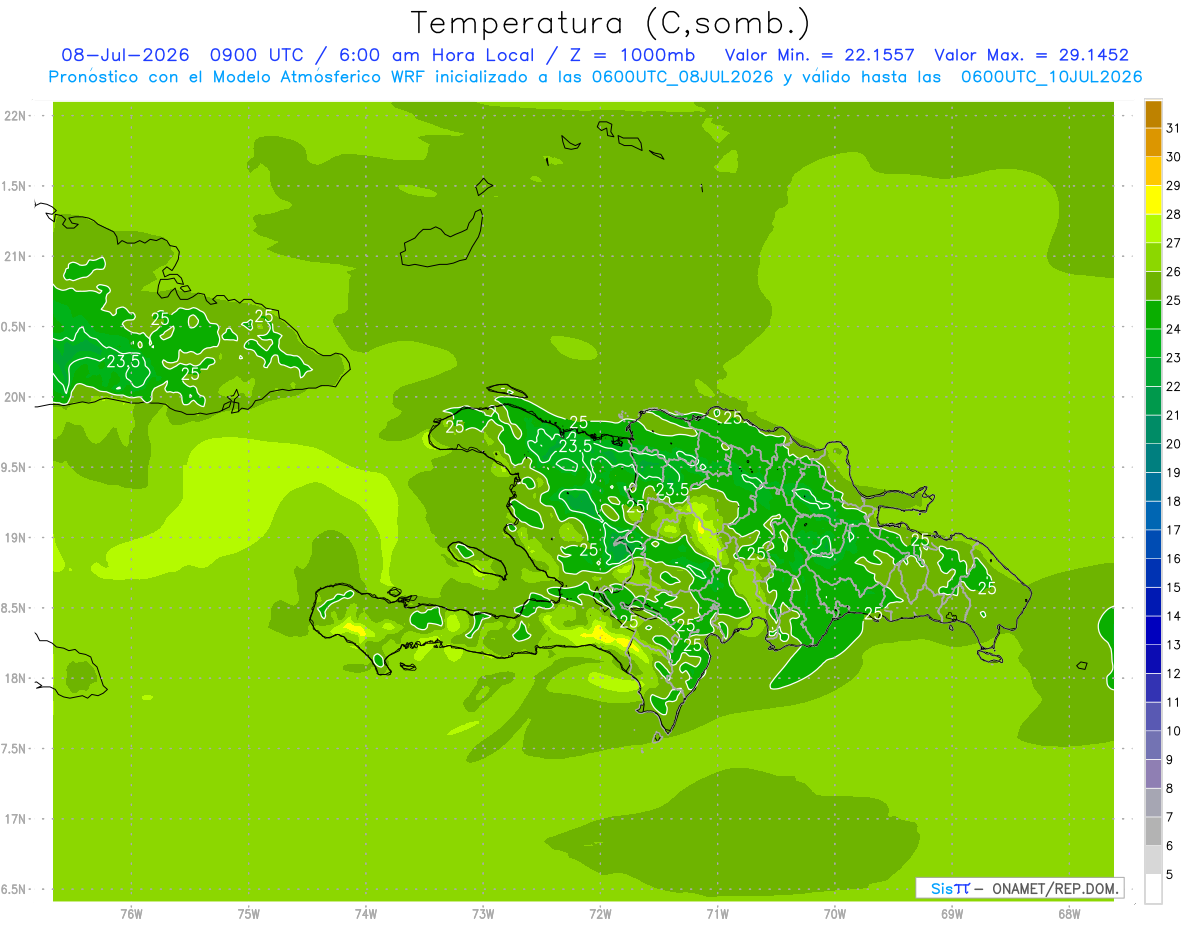Screen dimensions: 1200x927
Task: Click the Temperatura (C,somb.) title
Action: click(x=611, y=23)
